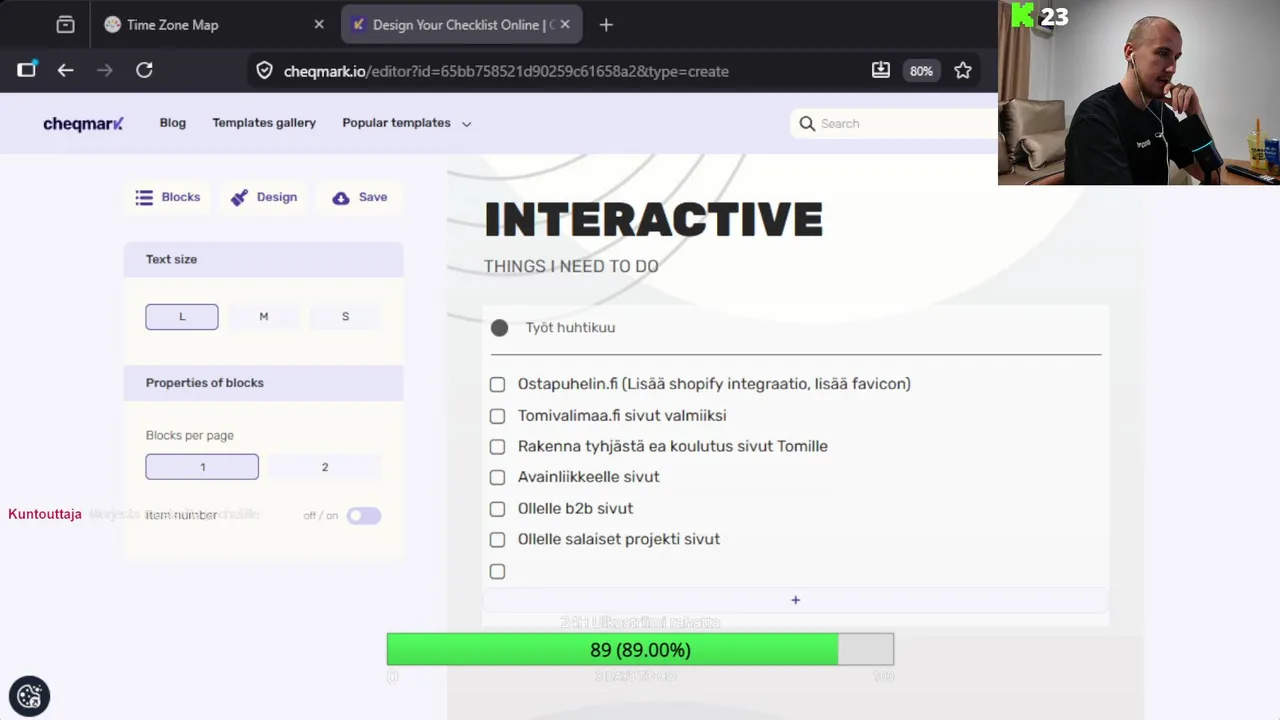Select text size L
This screenshot has width=1280, height=720.
[182, 316]
